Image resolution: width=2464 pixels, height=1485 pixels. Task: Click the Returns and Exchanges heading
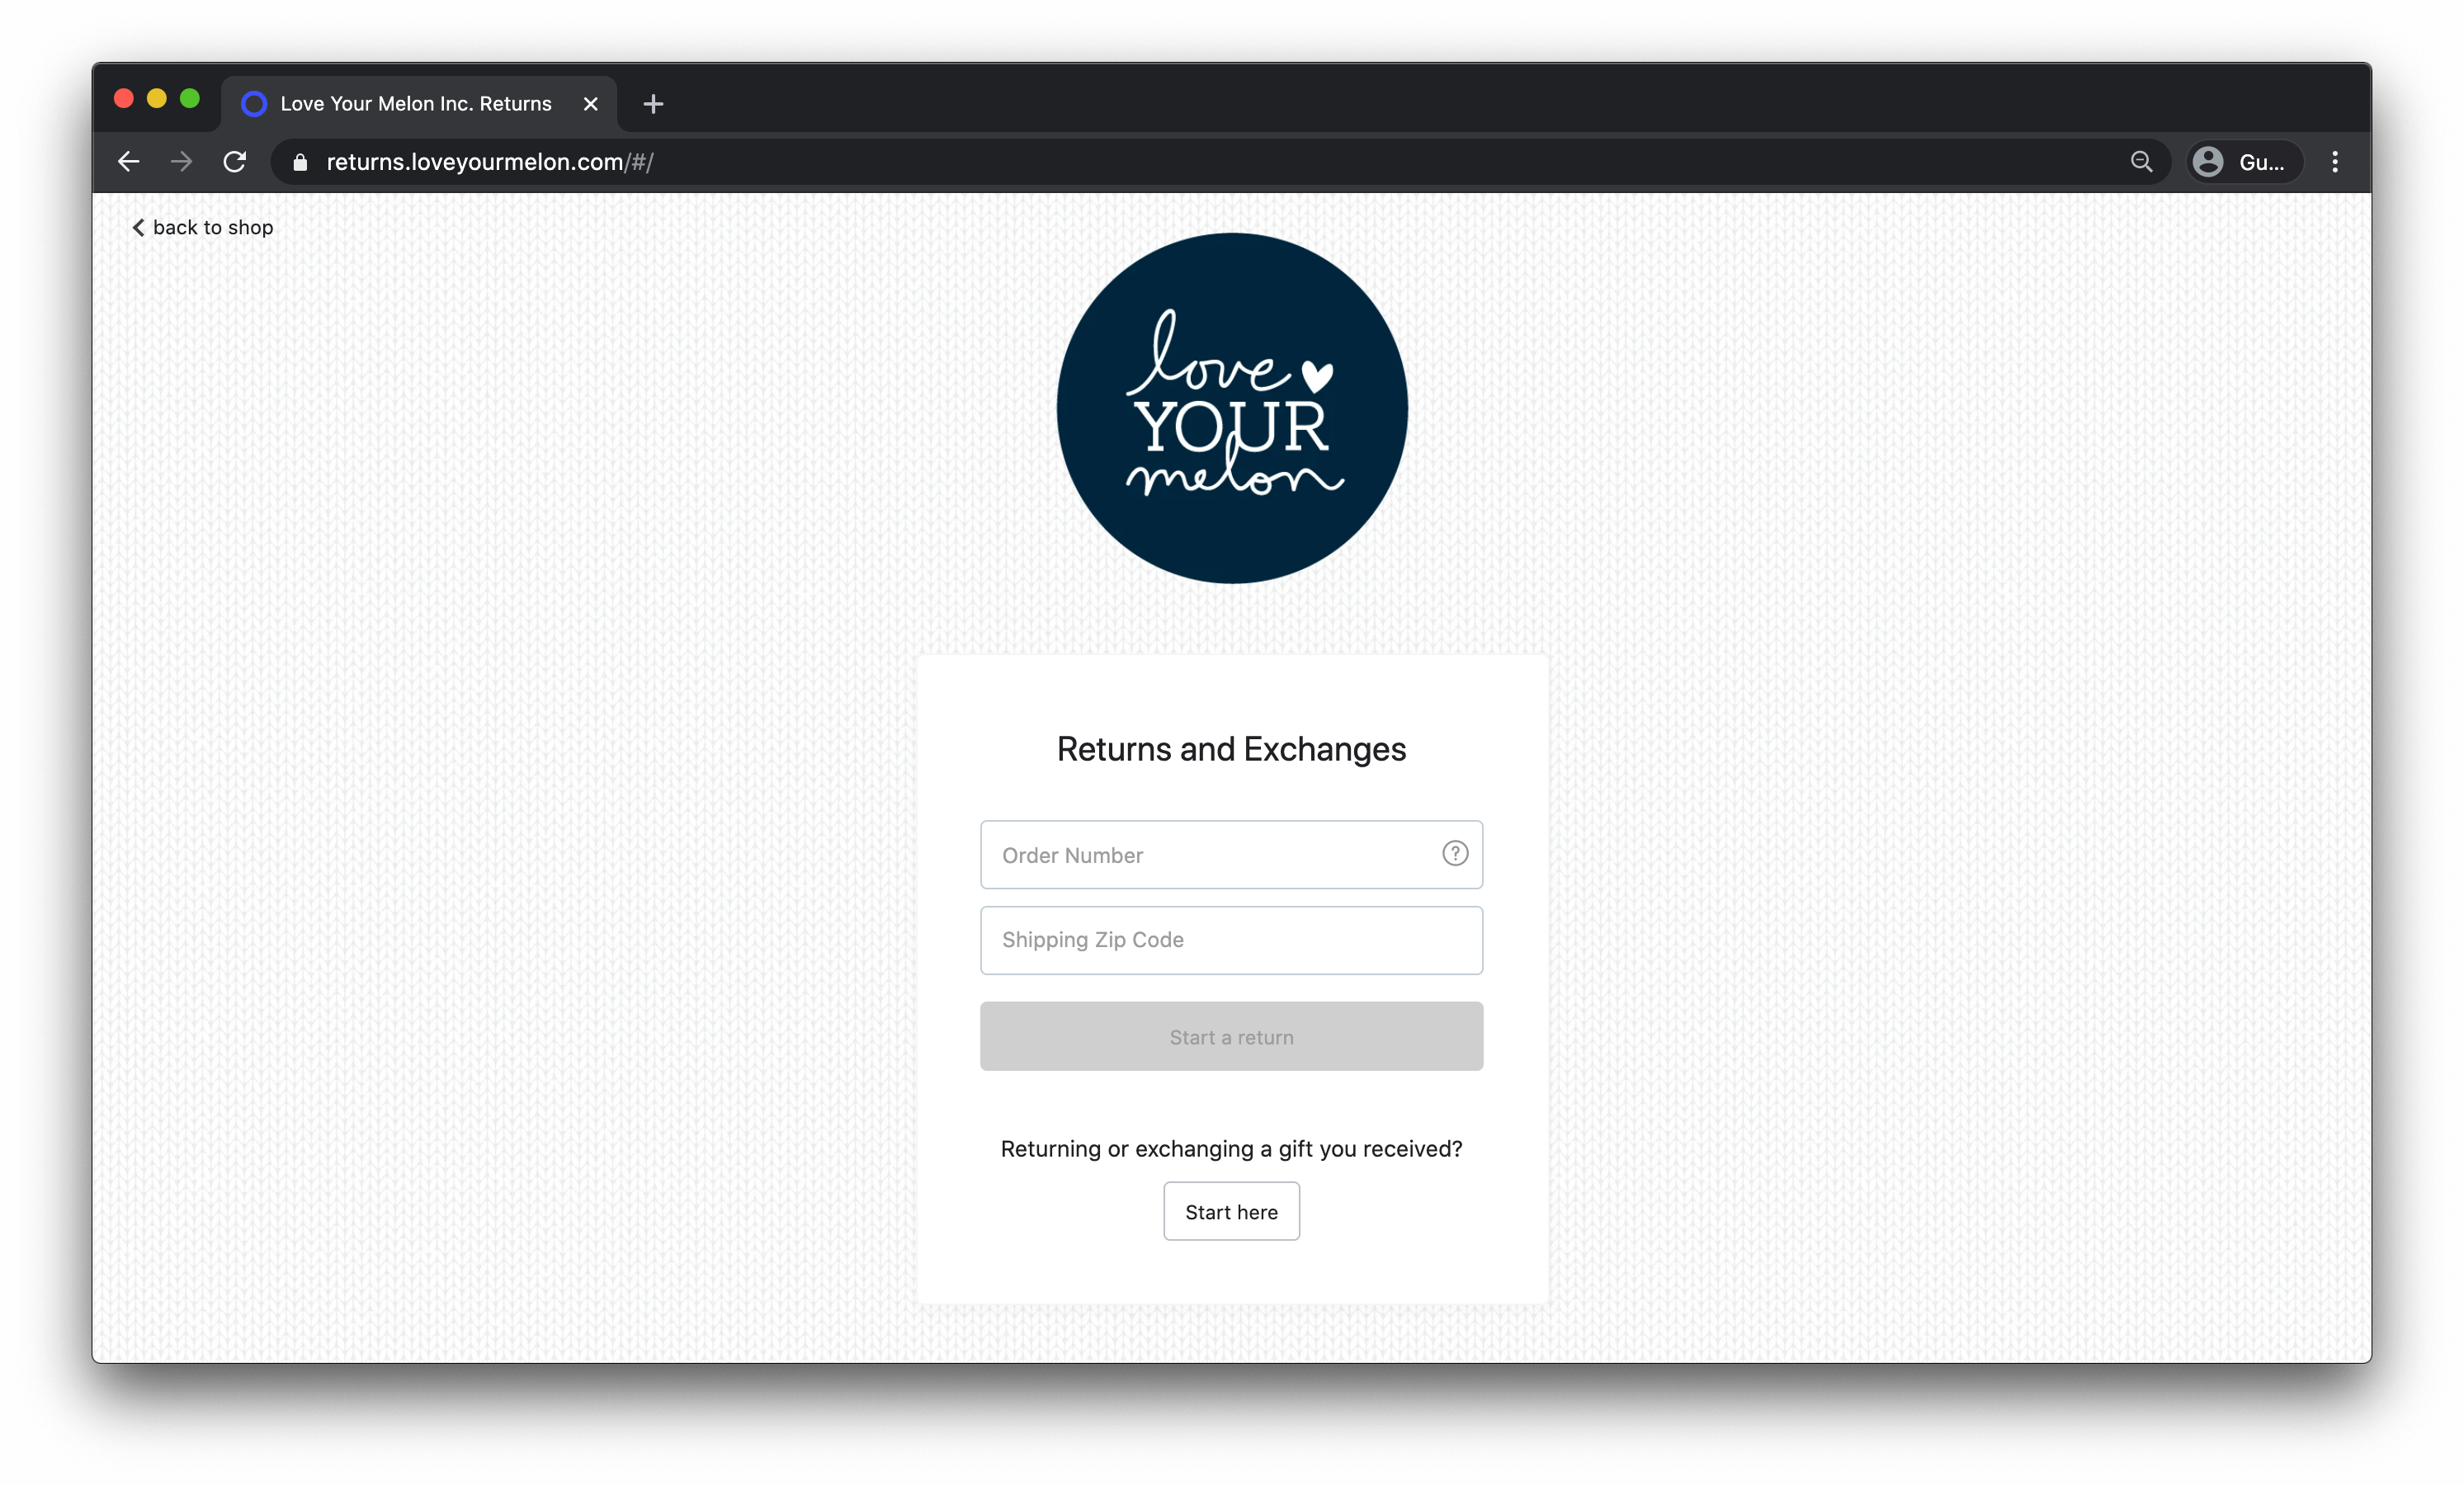point(1231,749)
